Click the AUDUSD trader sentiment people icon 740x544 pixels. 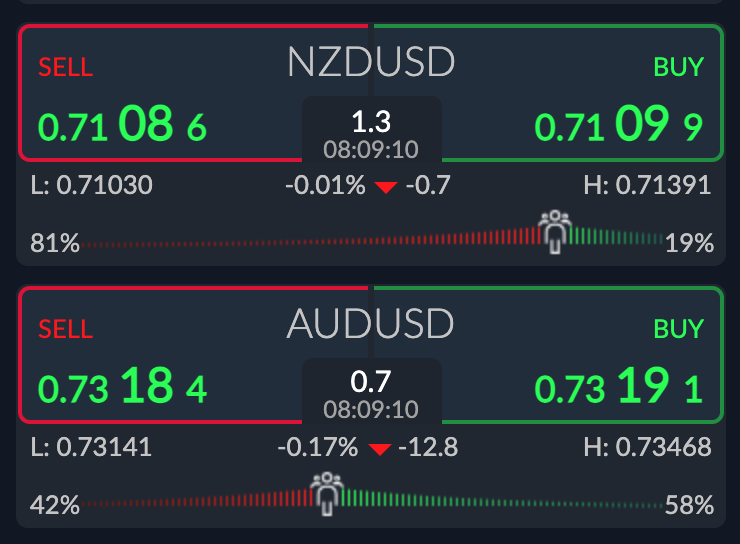(327, 494)
